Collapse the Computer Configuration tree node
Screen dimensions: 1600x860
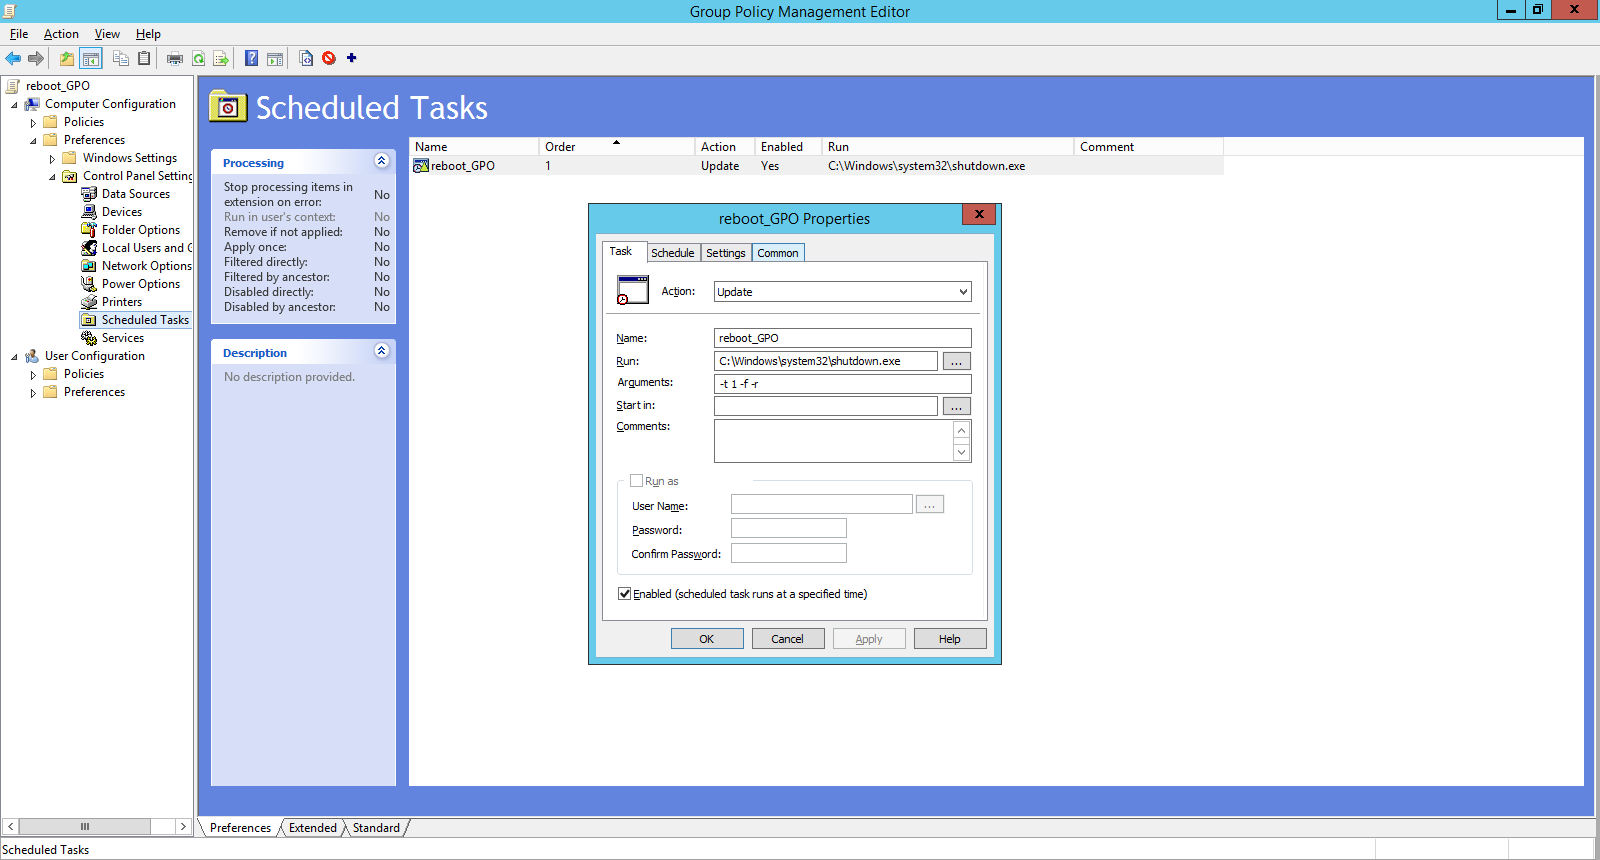[14, 105]
